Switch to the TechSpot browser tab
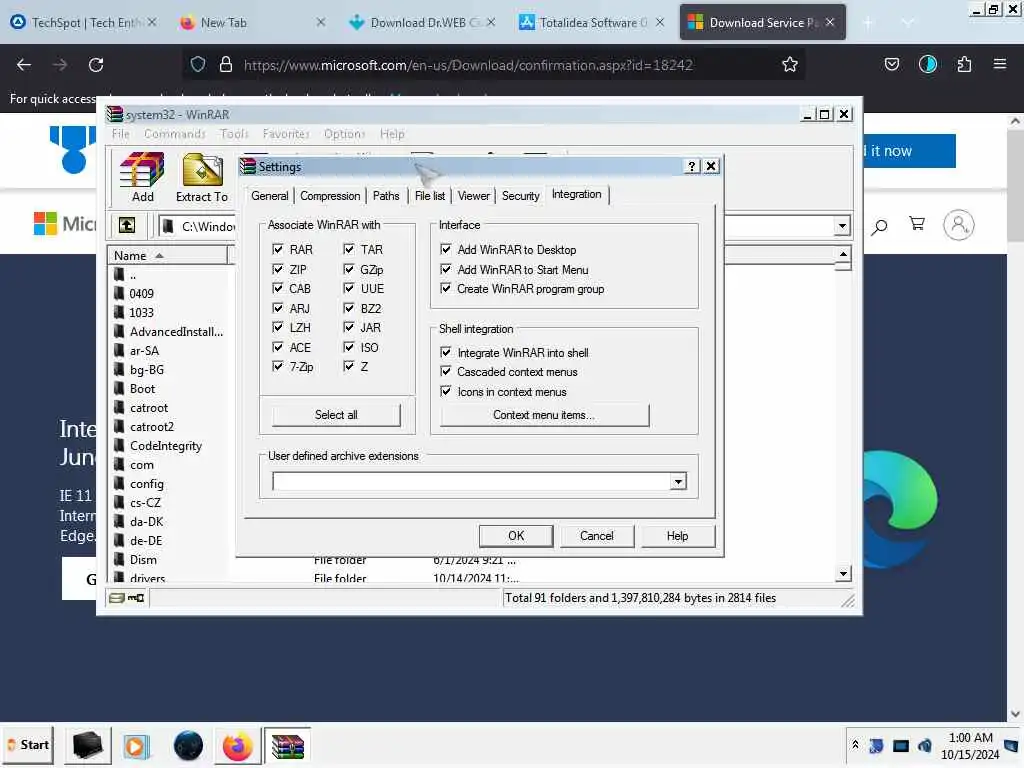1024x768 pixels. 84,22
